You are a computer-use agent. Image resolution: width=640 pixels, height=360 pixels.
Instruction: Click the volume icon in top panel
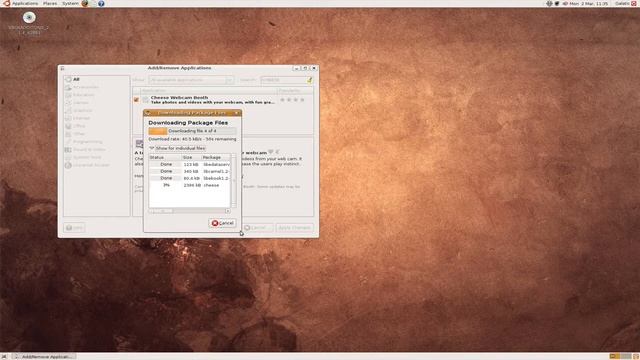click(x=565, y=3)
